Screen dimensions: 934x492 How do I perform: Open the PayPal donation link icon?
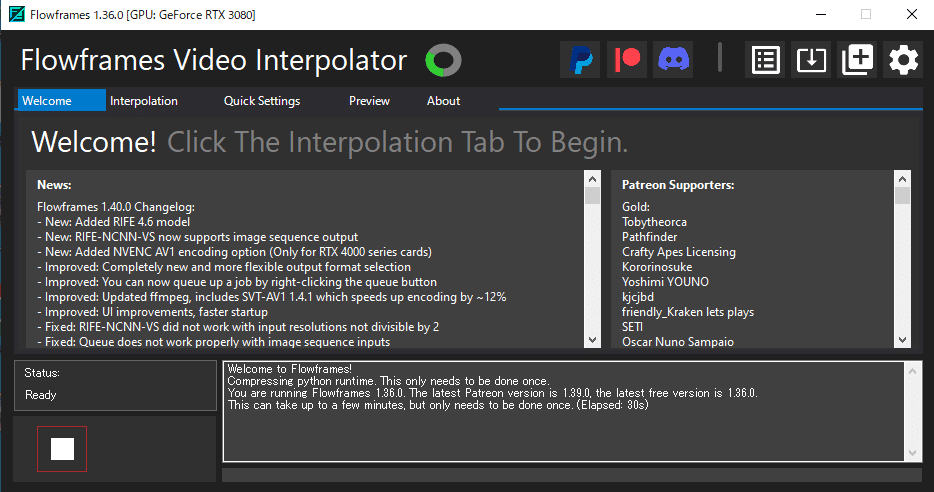click(580, 60)
